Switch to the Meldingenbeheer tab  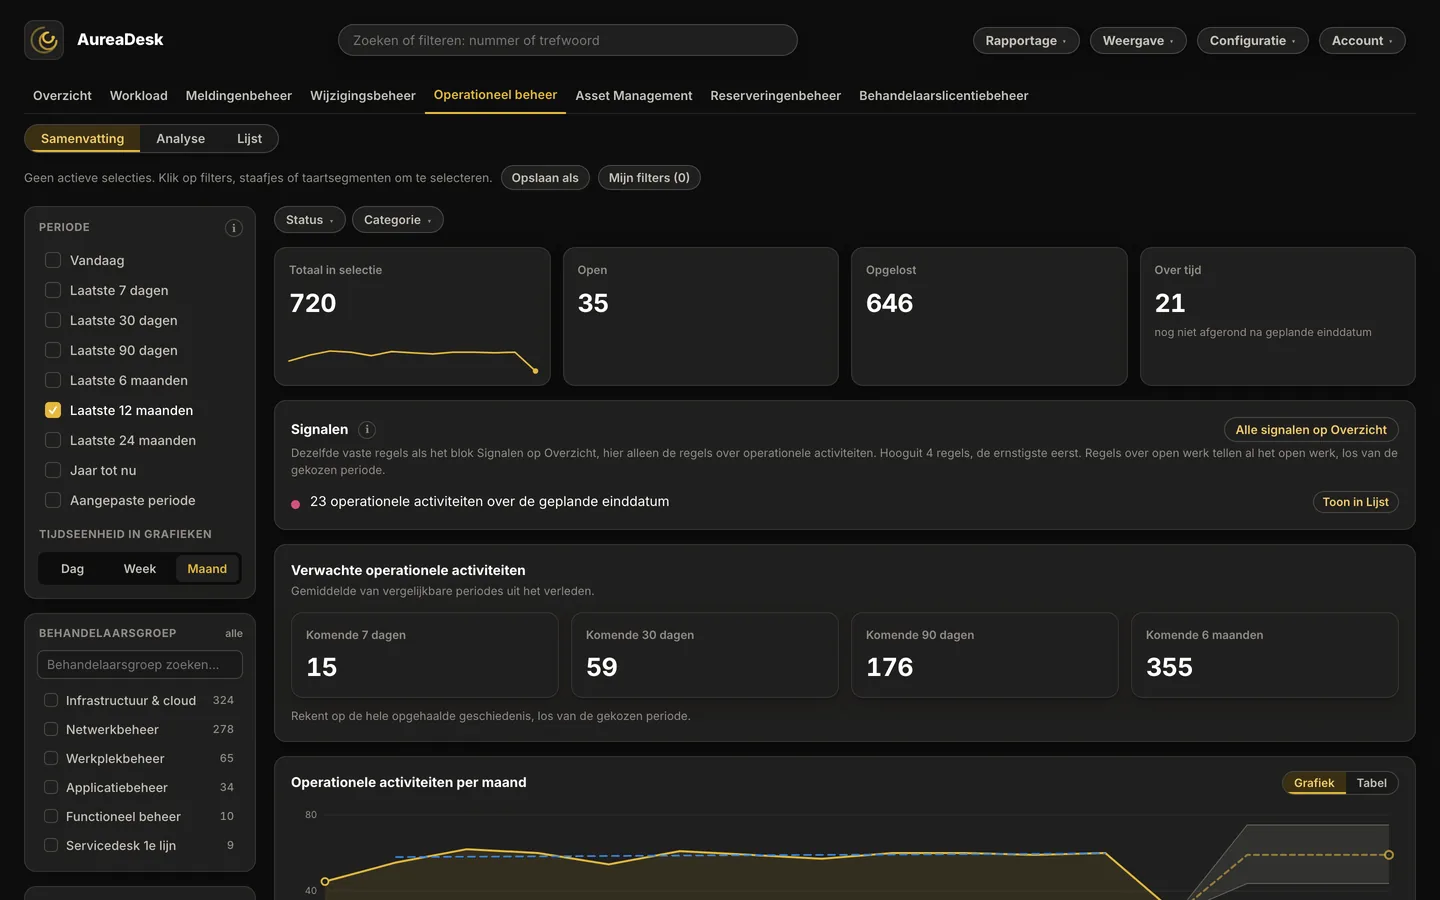coord(239,96)
